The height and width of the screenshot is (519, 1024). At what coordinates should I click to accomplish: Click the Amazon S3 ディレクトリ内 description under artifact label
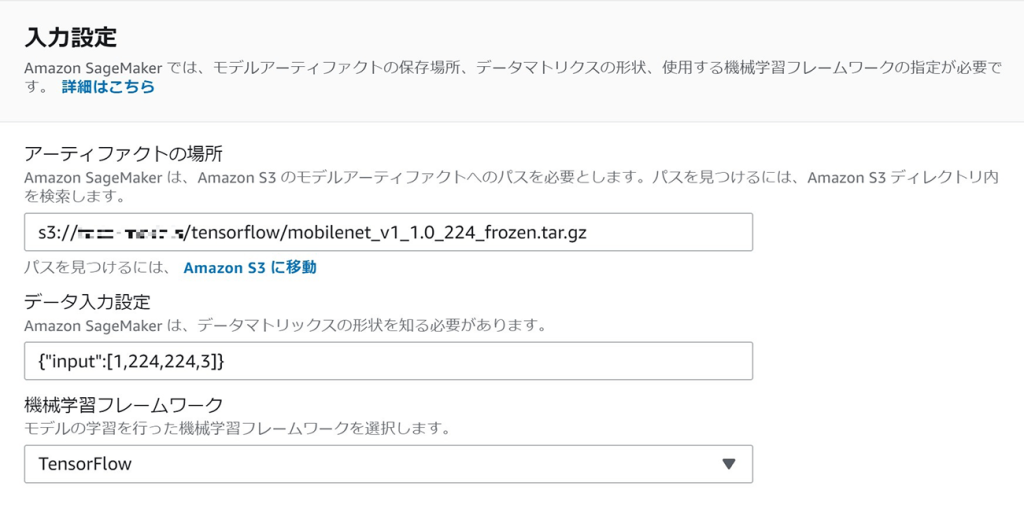pyautogui.click(x=511, y=186)
